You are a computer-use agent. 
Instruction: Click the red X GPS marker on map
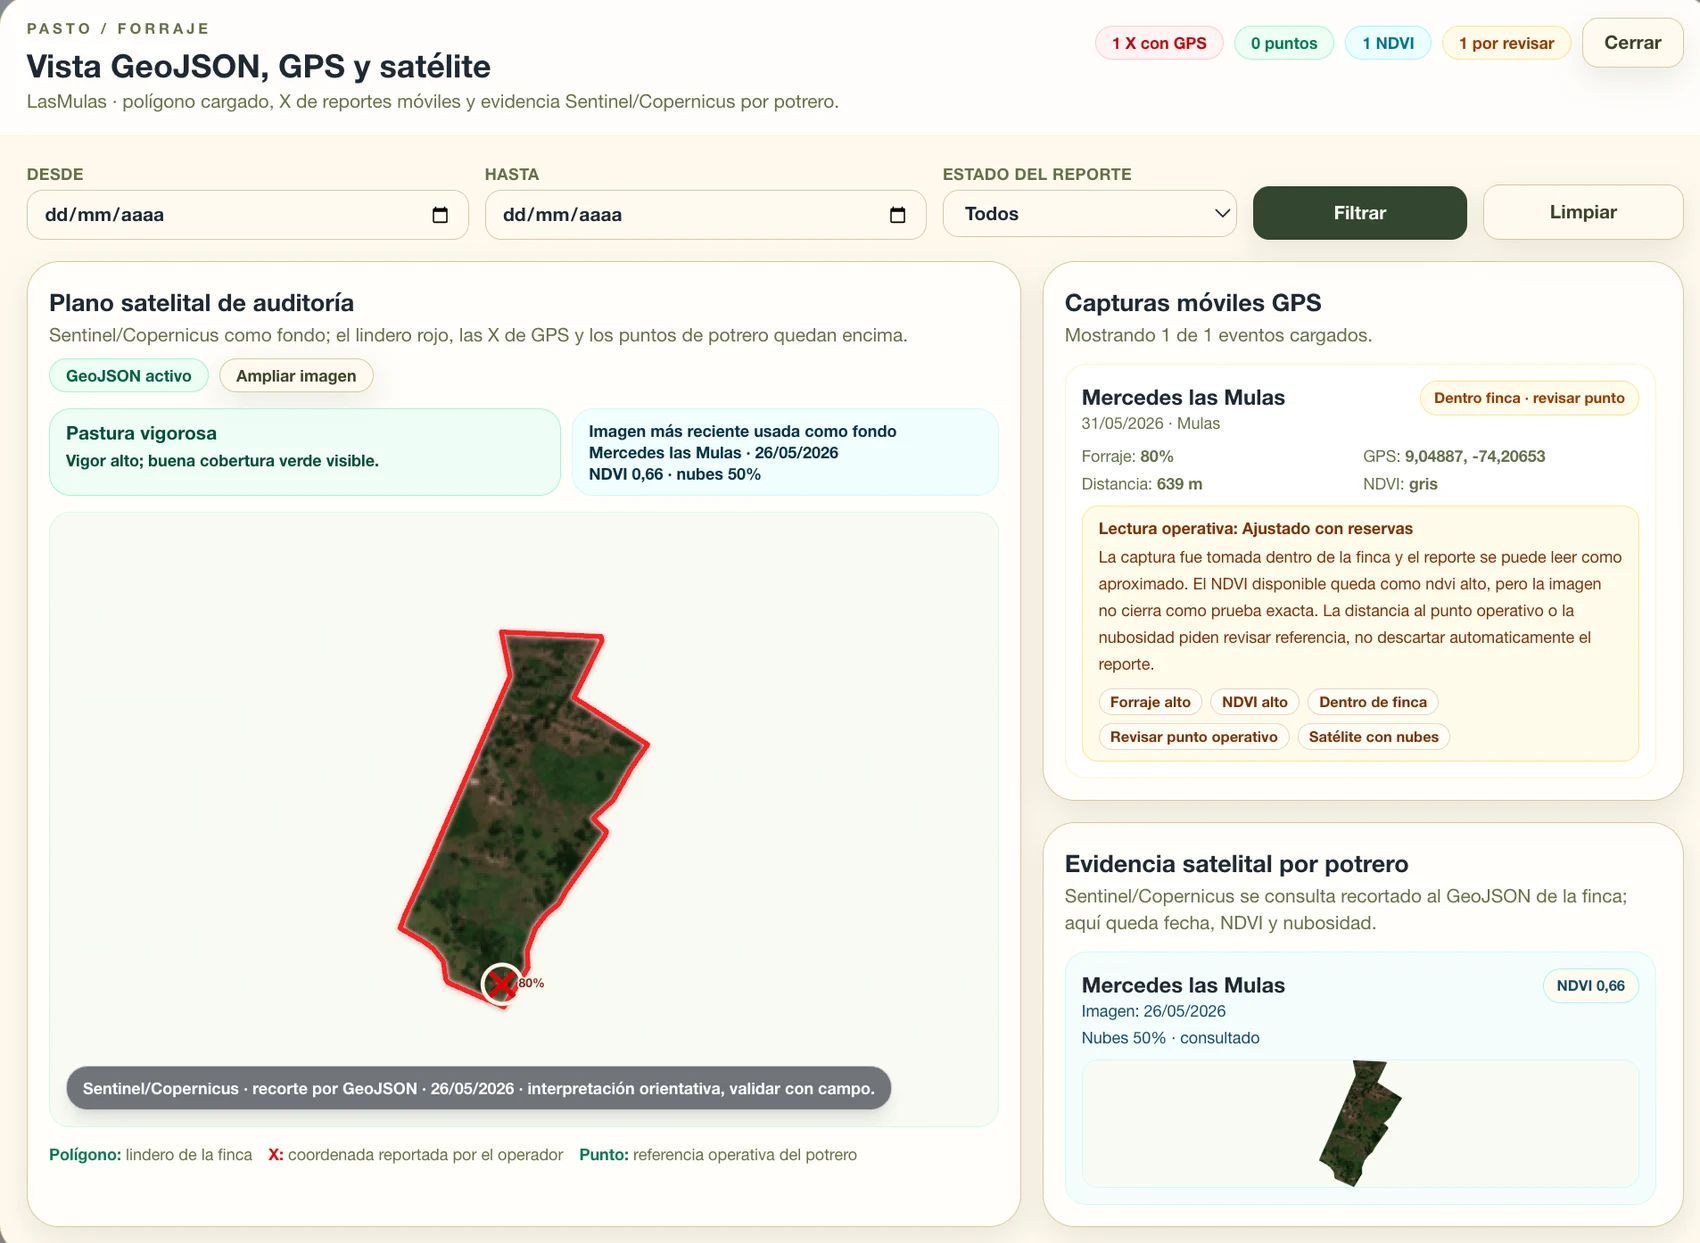(x=502, y=984)
